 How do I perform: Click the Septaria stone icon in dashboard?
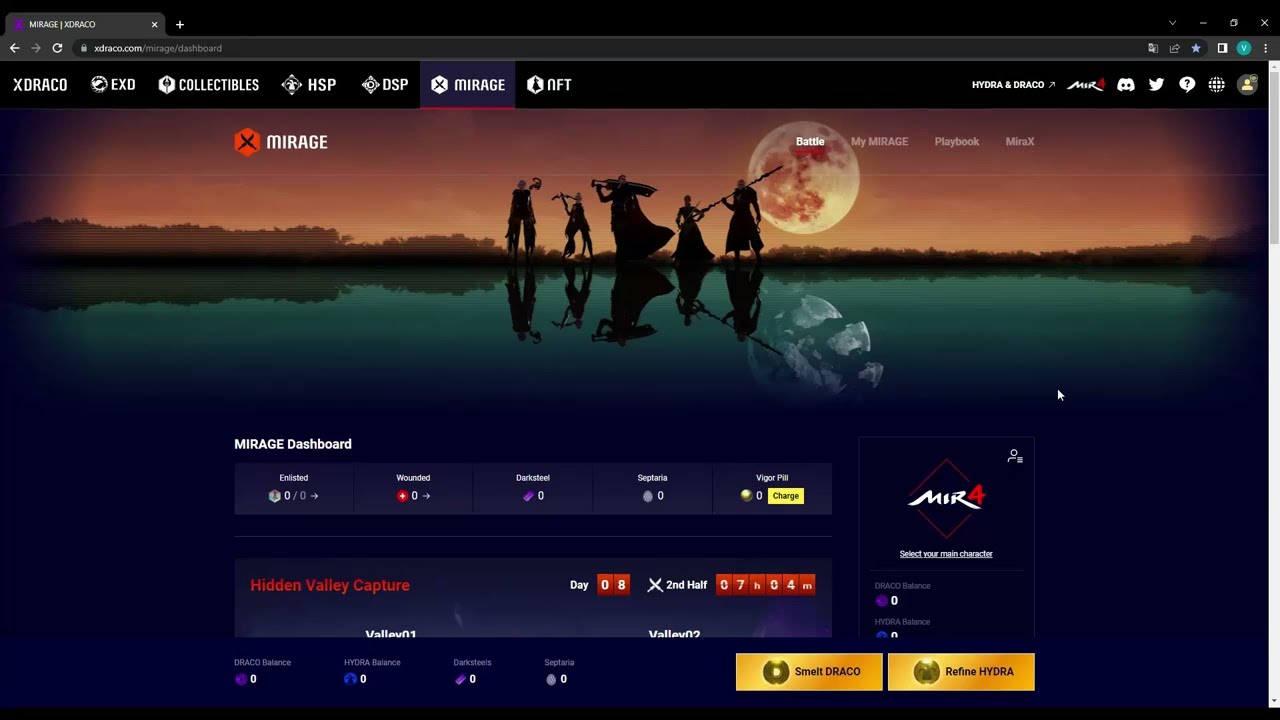[648, 496]
